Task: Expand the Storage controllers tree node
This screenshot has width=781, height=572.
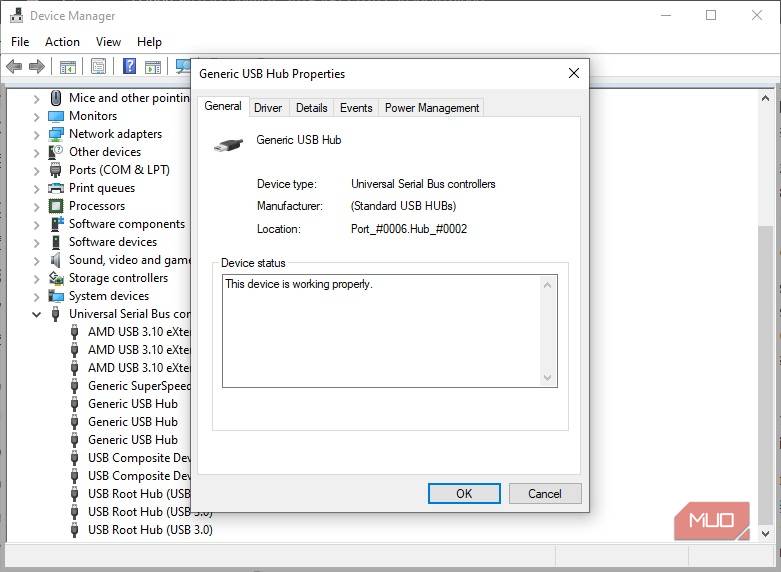Action: 36,279
